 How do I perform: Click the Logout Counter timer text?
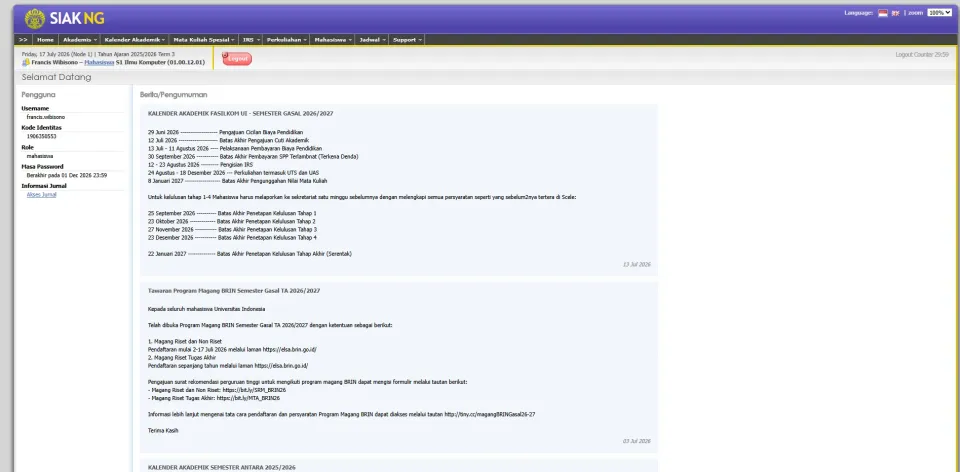(922, 54)
